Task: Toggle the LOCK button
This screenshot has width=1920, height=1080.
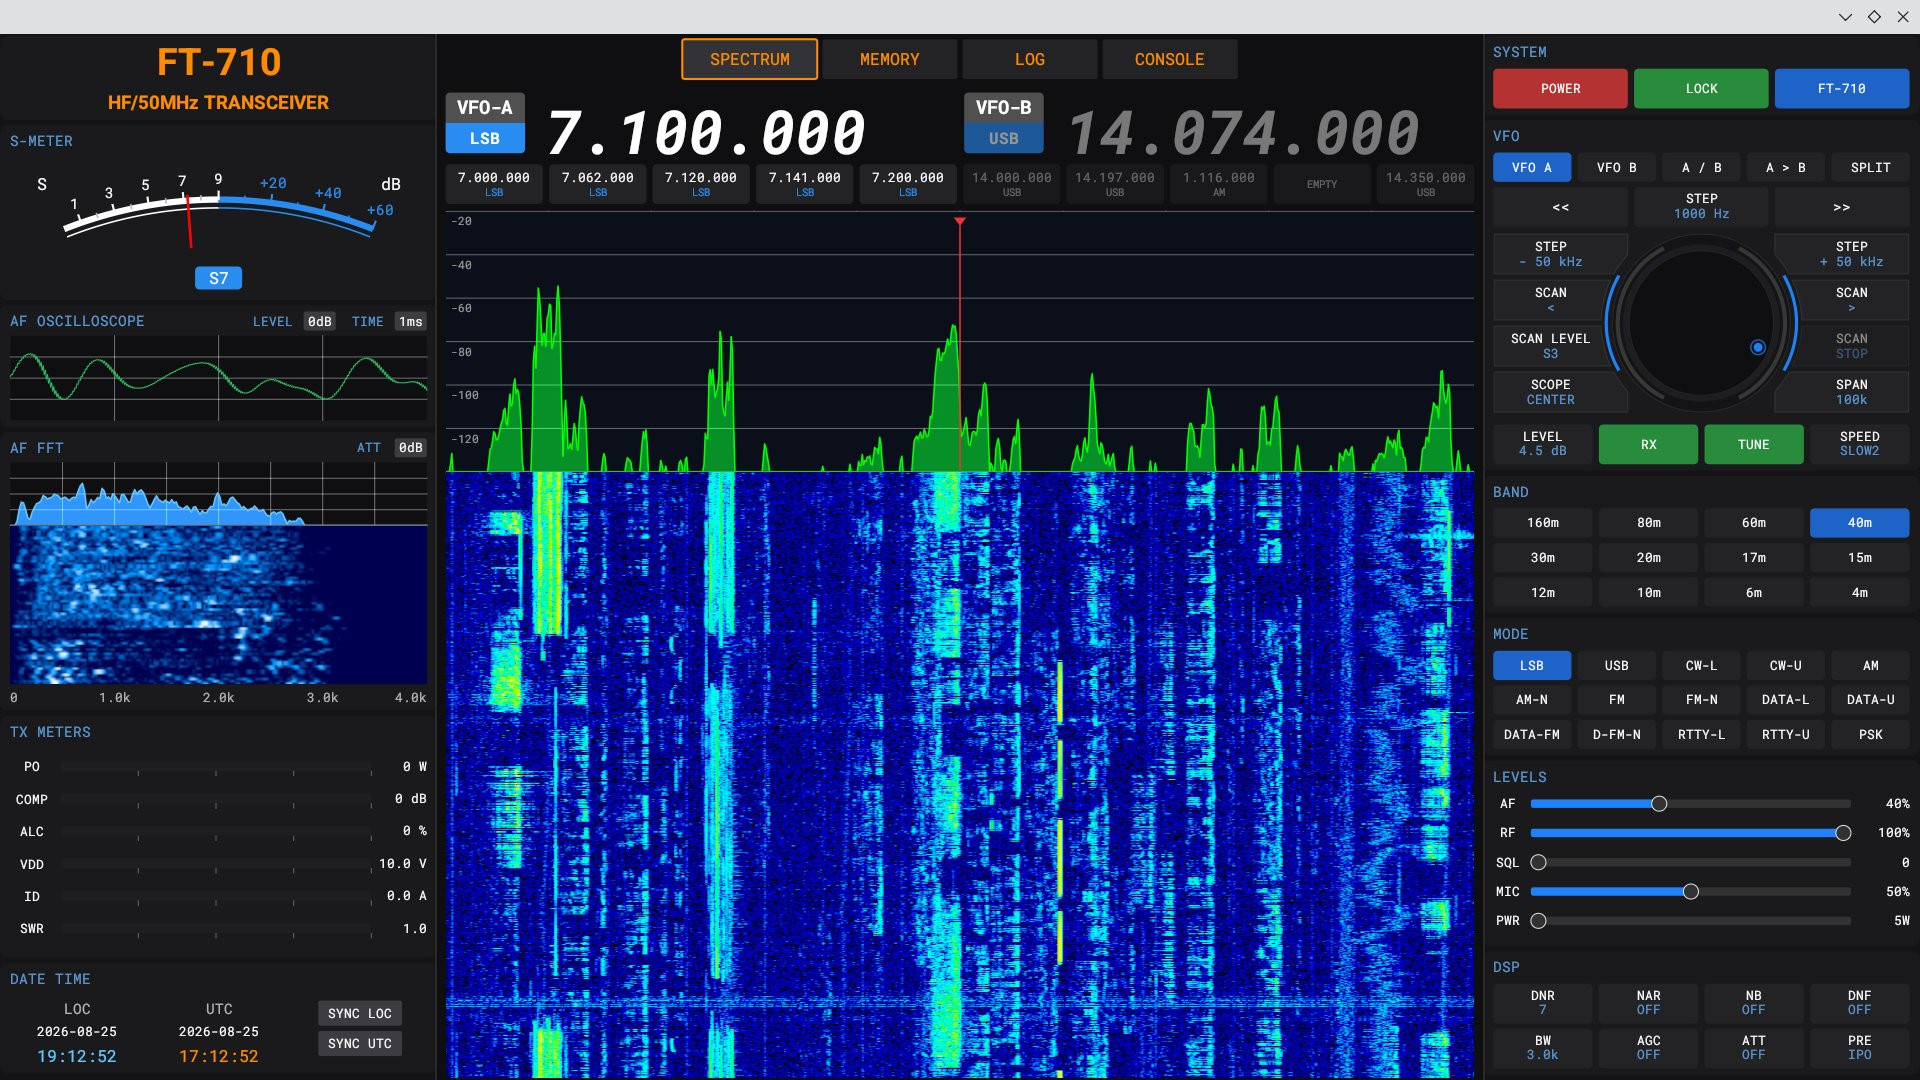Action: click(1701, 89)
